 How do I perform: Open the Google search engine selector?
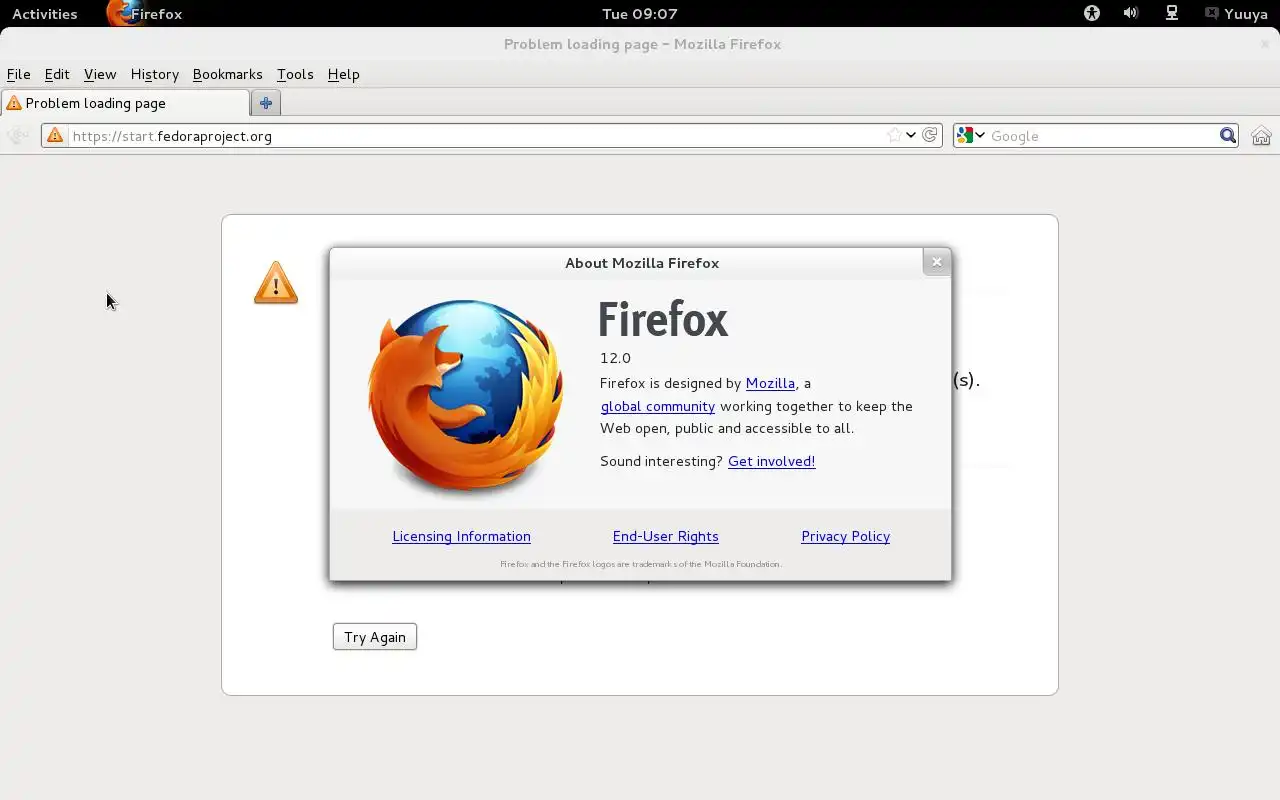970,136
